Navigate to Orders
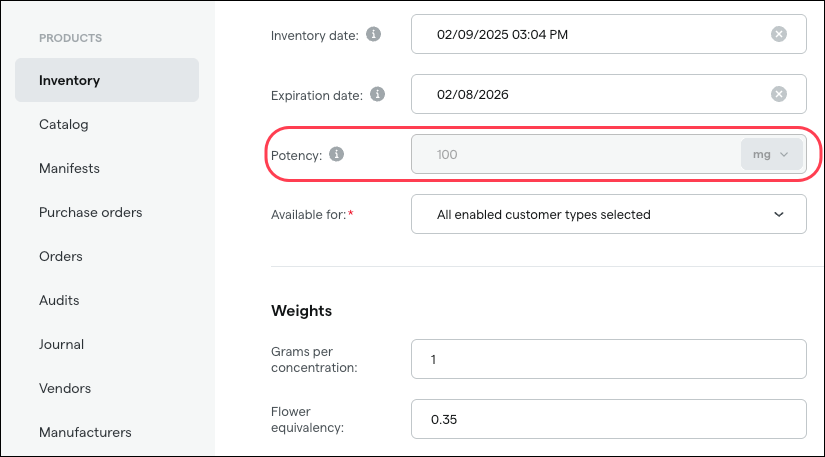 tap(61, 256)
